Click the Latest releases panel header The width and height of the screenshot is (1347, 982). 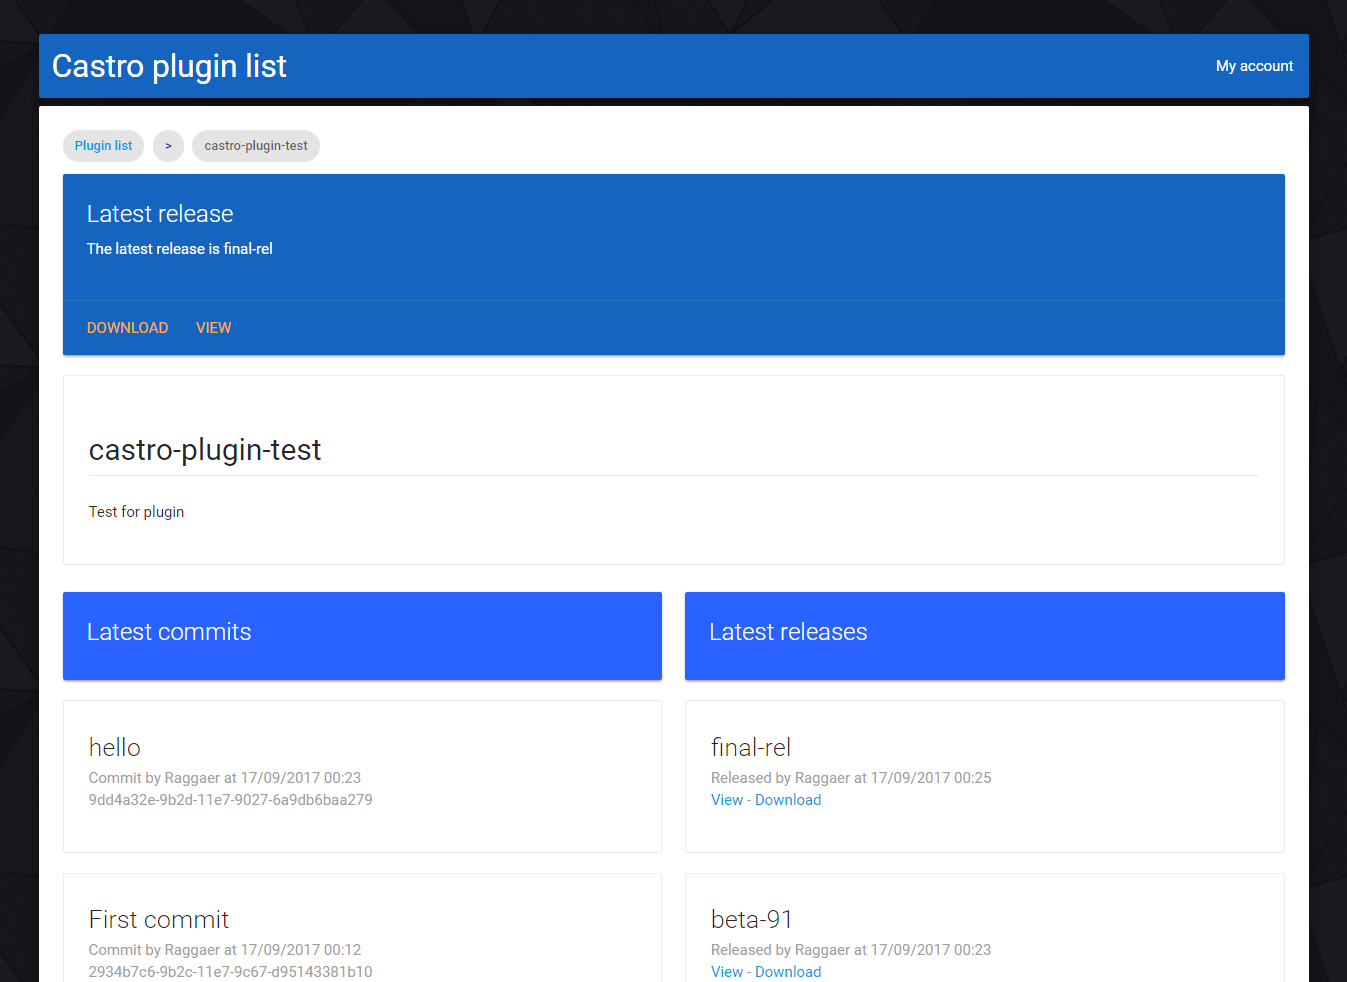tap(984, 636)
